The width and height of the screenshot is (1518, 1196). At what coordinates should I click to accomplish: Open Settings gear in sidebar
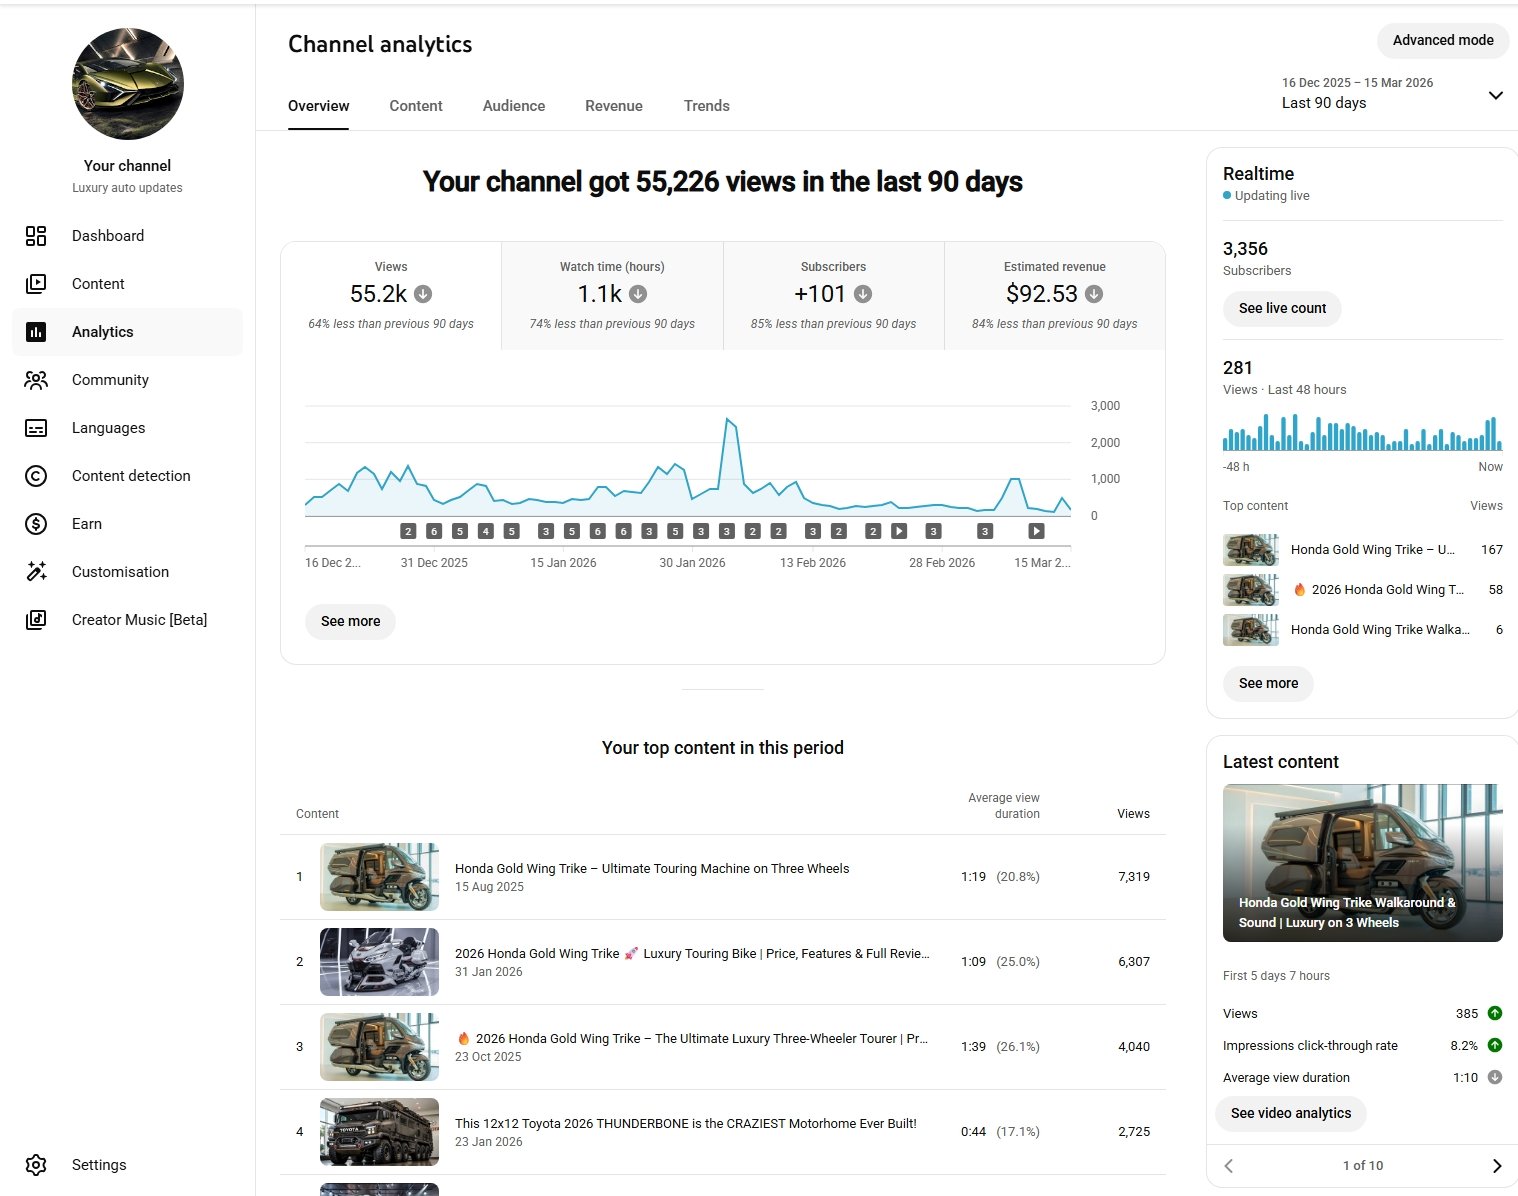pyautogui.click(x=36, y=1165)
